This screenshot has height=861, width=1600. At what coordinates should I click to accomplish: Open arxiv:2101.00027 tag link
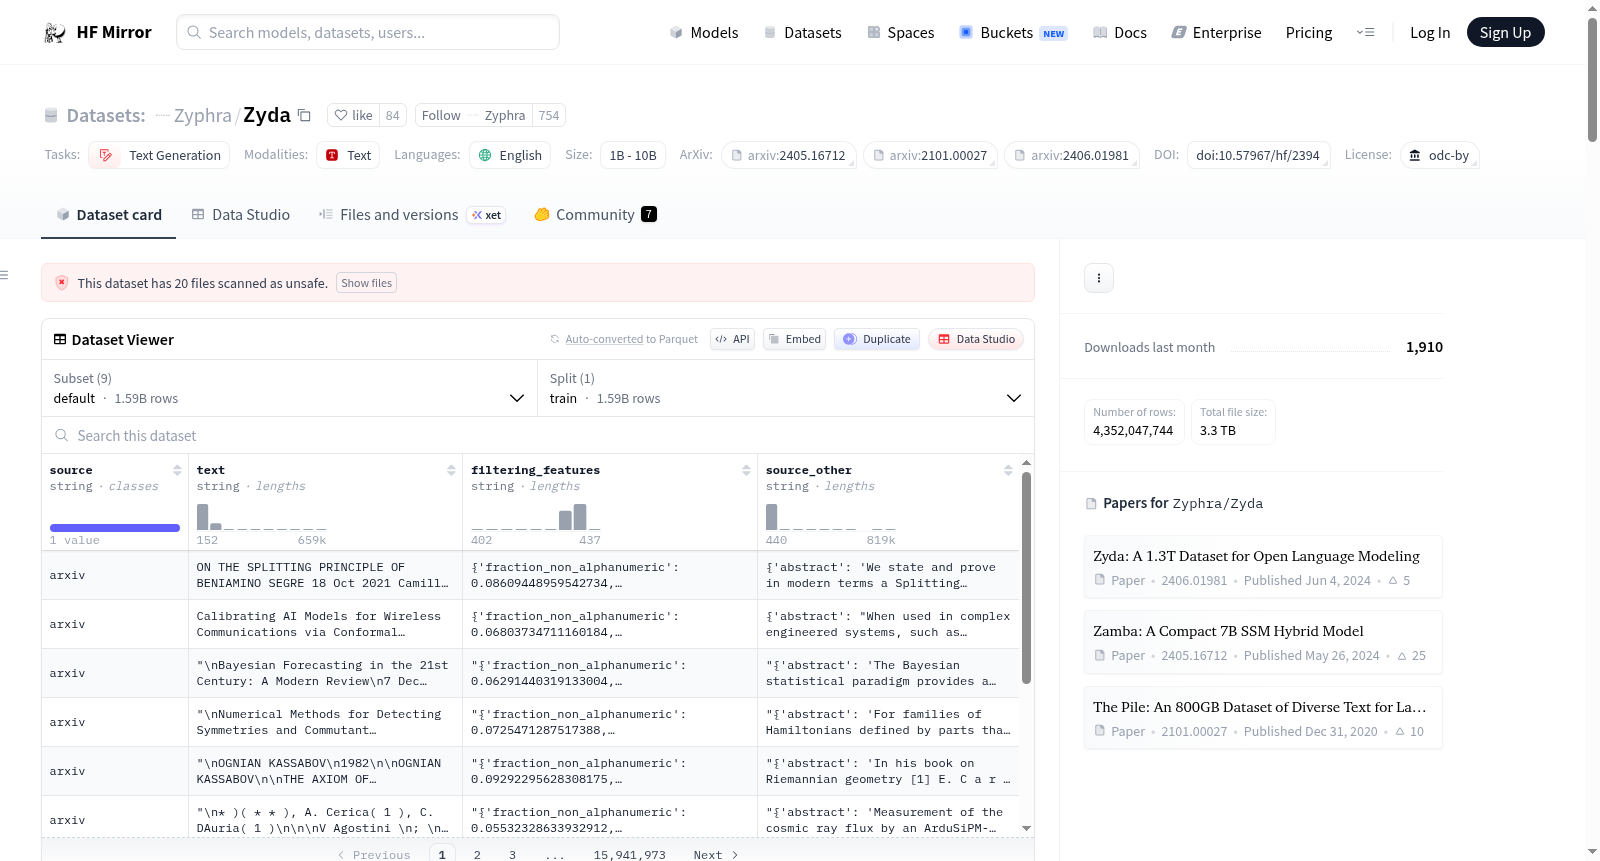pos(930,156)
